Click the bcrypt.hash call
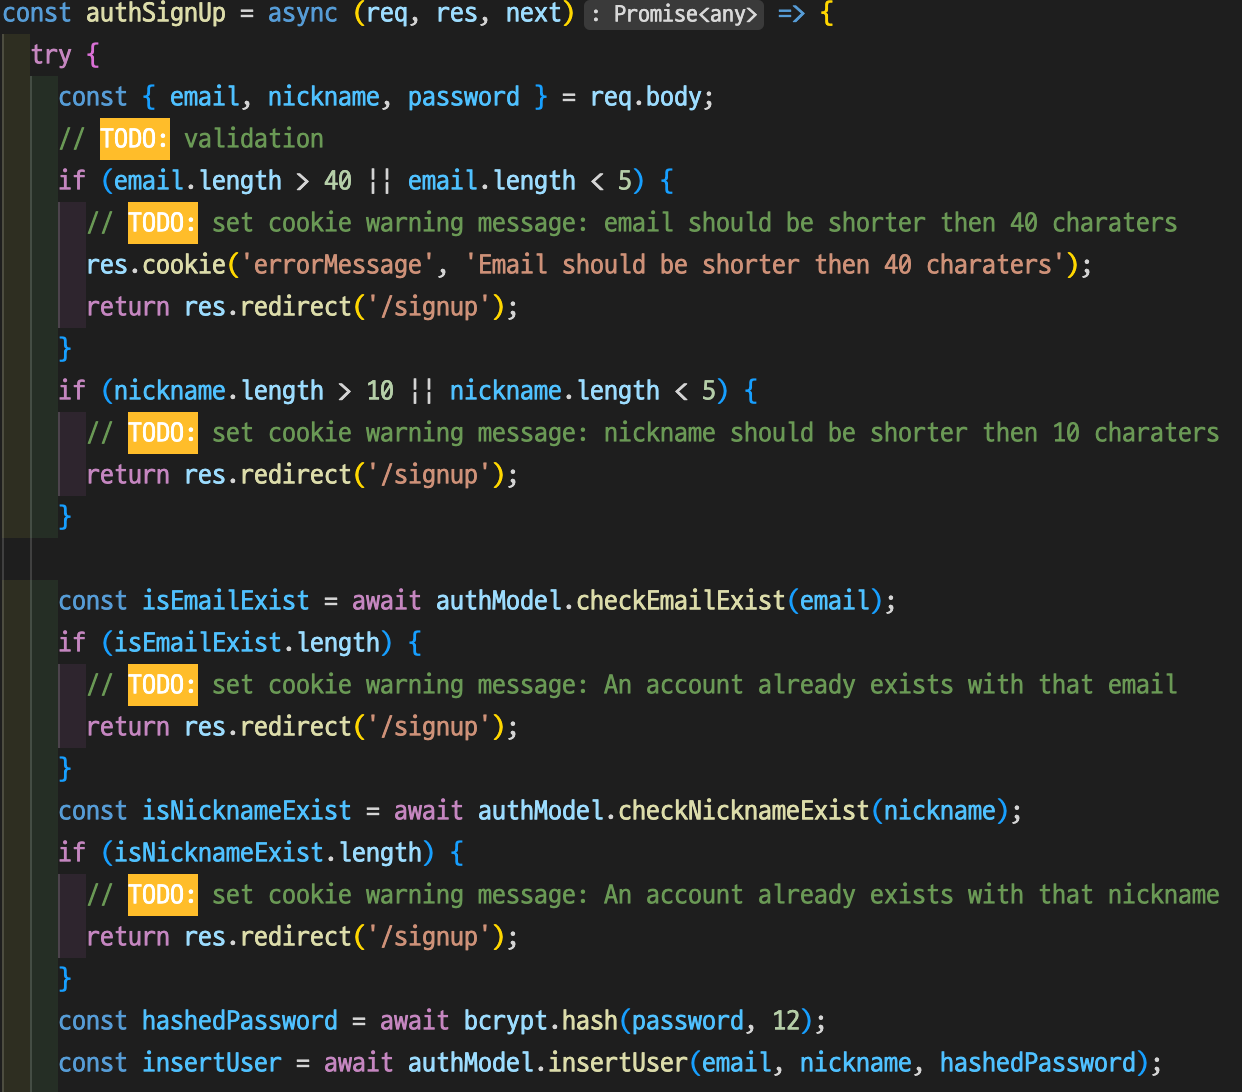This screenshot has width=1242, height=1092. tap(540, 1021)
